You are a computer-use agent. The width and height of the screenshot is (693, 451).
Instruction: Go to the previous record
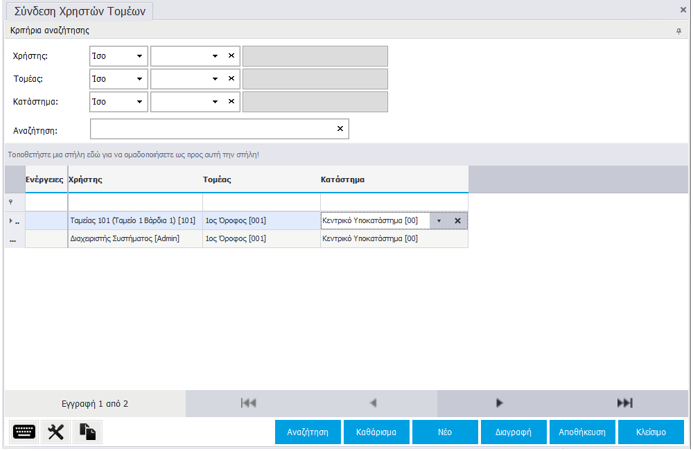coord(374,403)
